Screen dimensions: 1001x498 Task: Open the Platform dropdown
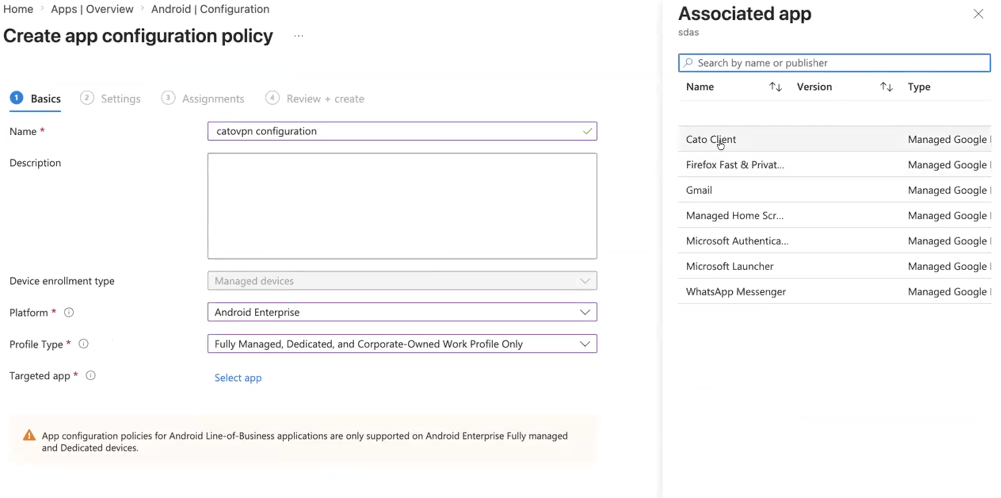pyautogui.click(x=402, y=312)
